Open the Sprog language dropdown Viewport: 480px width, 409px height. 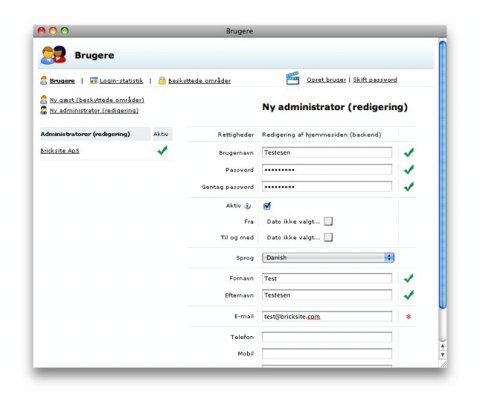(x=328, y=258)
